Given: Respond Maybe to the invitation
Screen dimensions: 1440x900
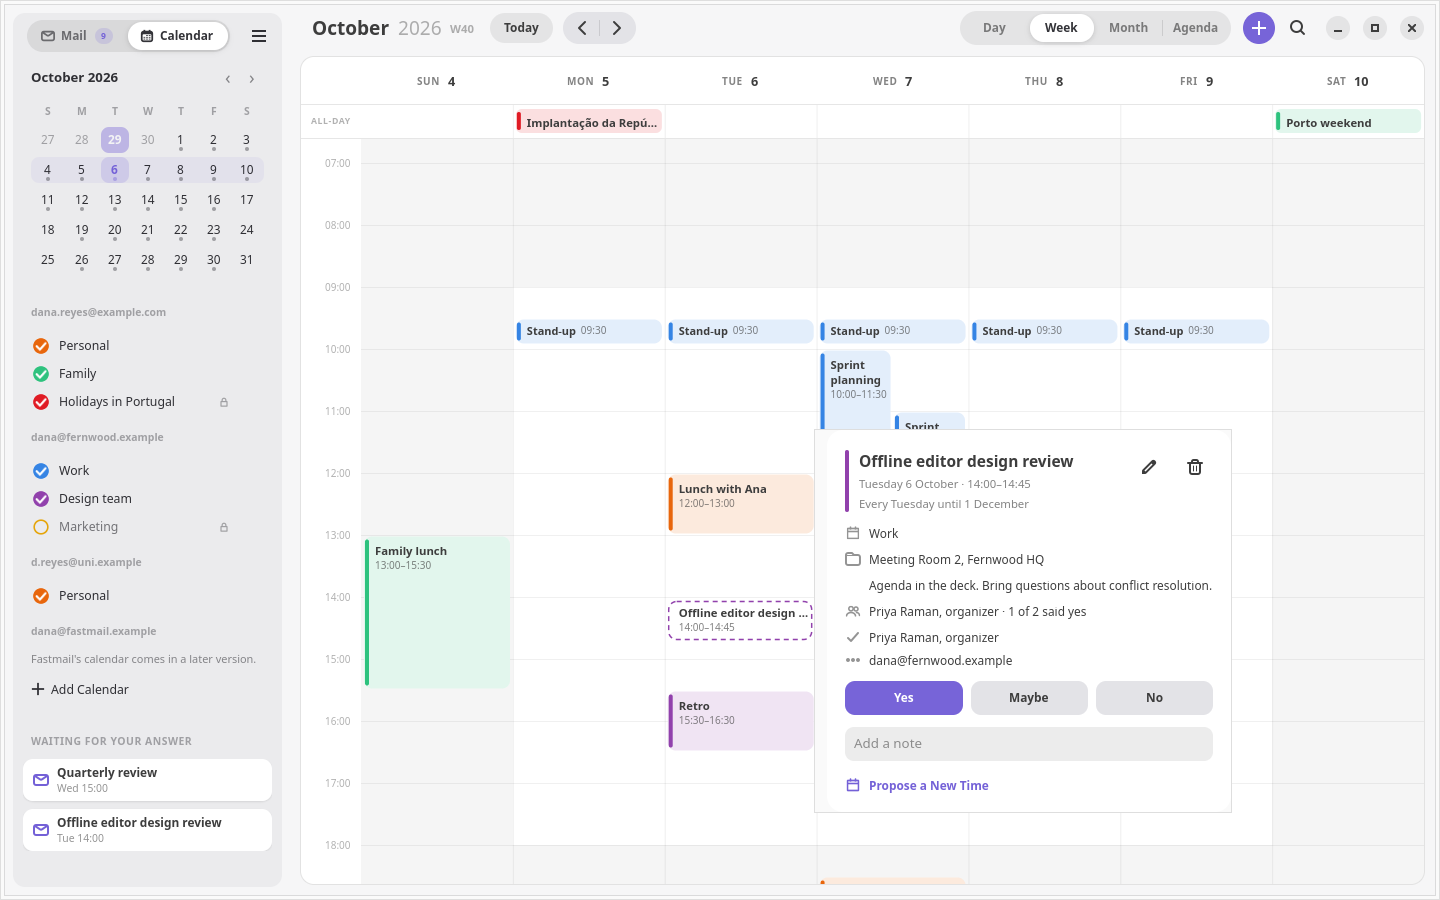Looking at the screenshot, I should 1029,698.
